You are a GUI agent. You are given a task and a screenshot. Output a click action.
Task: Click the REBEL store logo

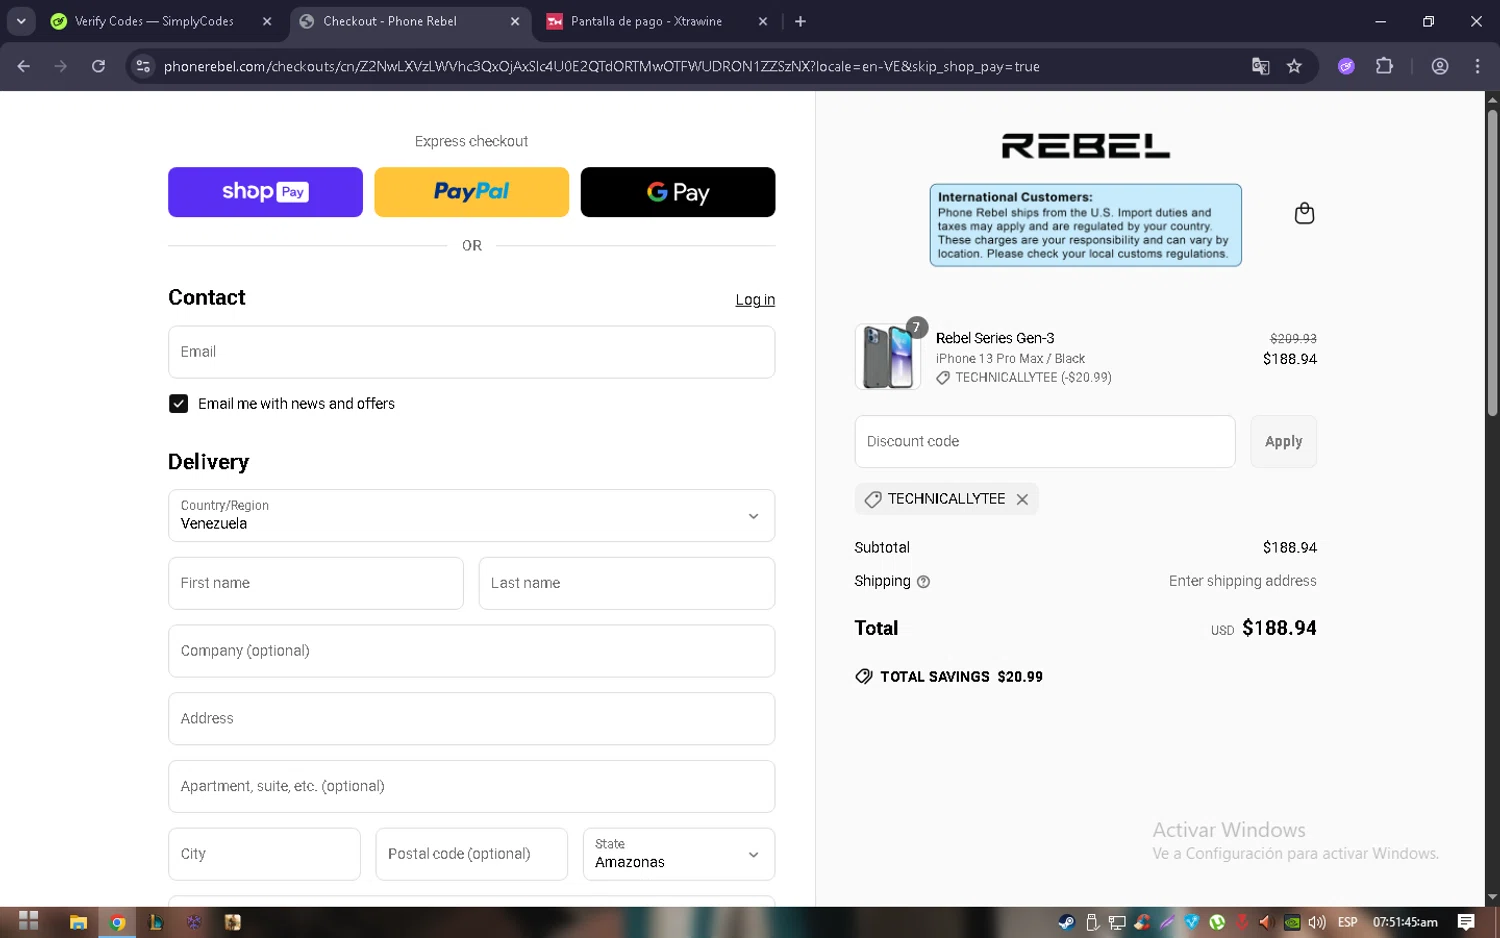click(1085, 146)
